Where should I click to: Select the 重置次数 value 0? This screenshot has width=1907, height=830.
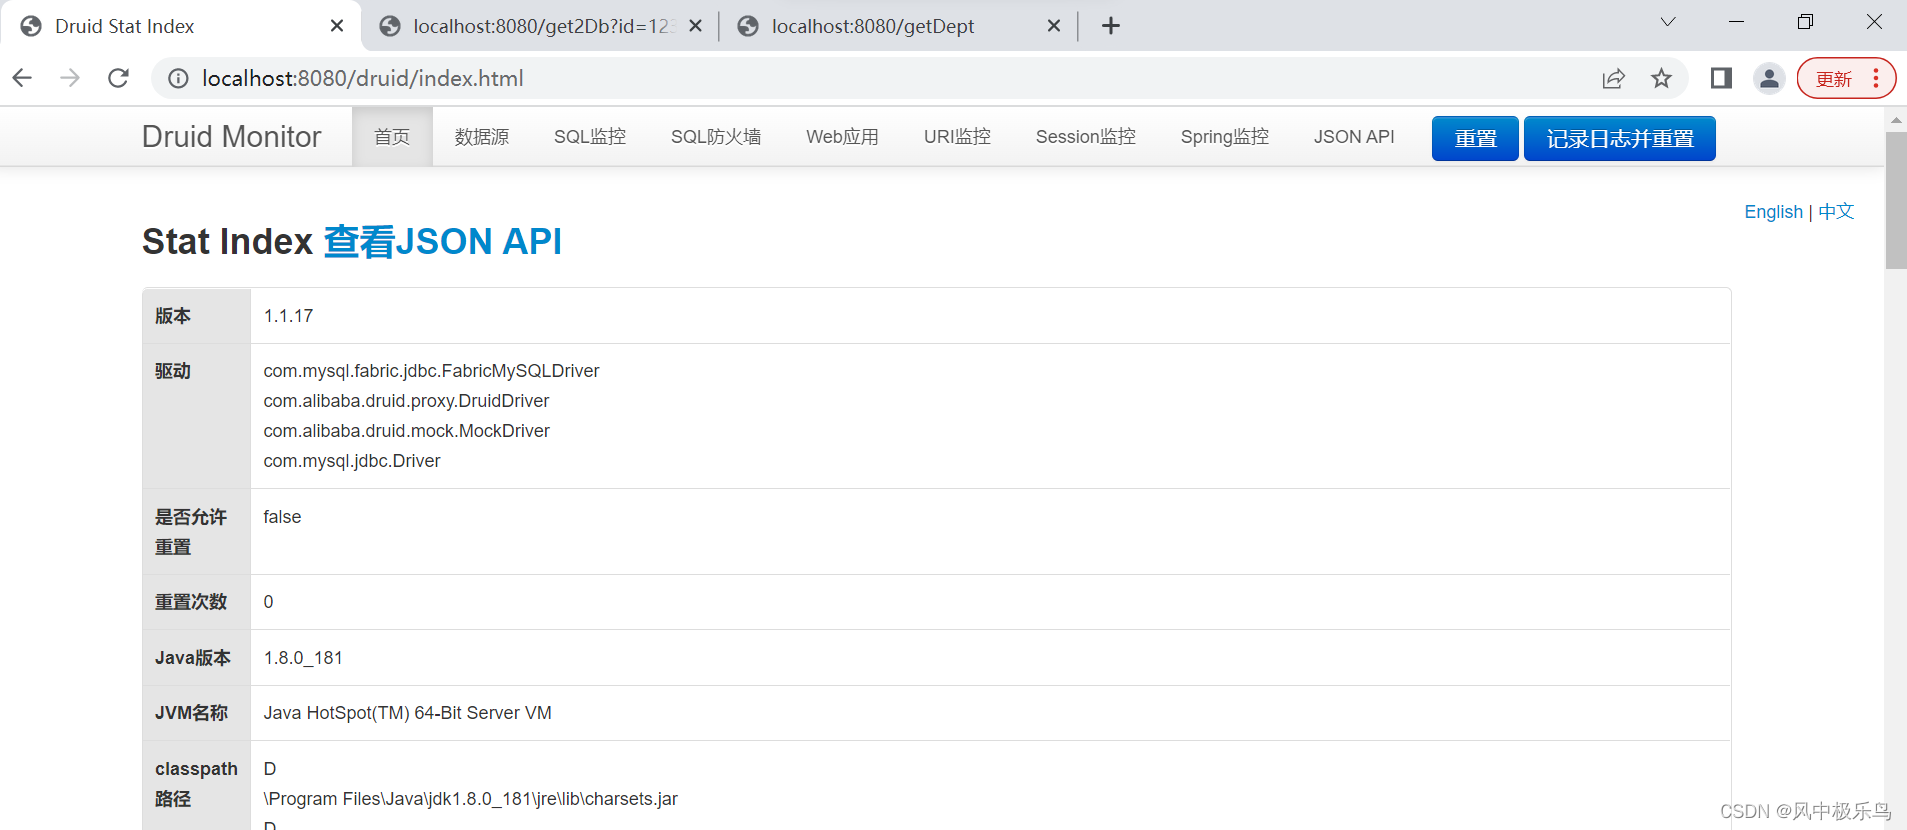point(268,602)
